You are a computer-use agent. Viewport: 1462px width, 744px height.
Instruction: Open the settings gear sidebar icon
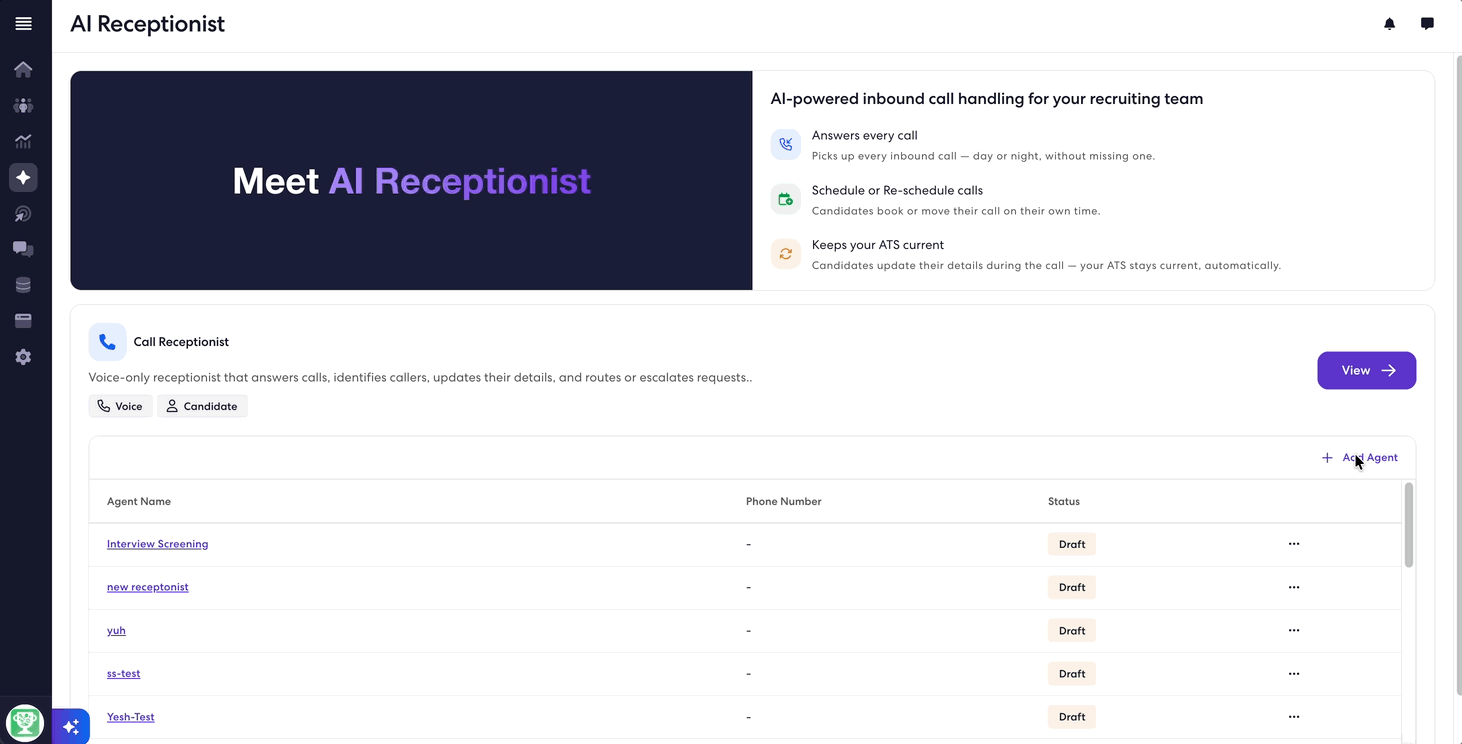point(23,357)
